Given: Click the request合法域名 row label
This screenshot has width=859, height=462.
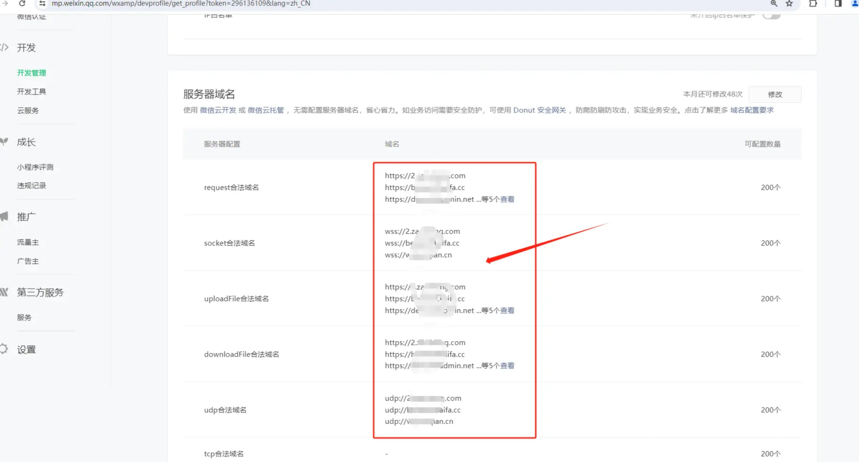Looking at the screenshot, I should click(x=231, y=187).
